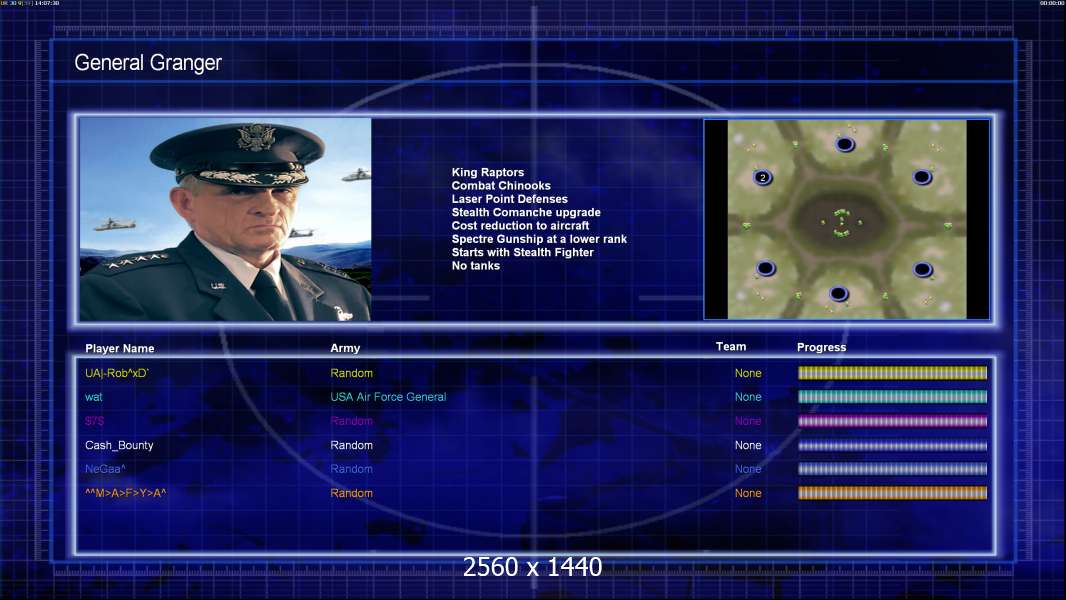Select player name "wat"
Viewport: 1066px width, 600px height.
(93, 397)
